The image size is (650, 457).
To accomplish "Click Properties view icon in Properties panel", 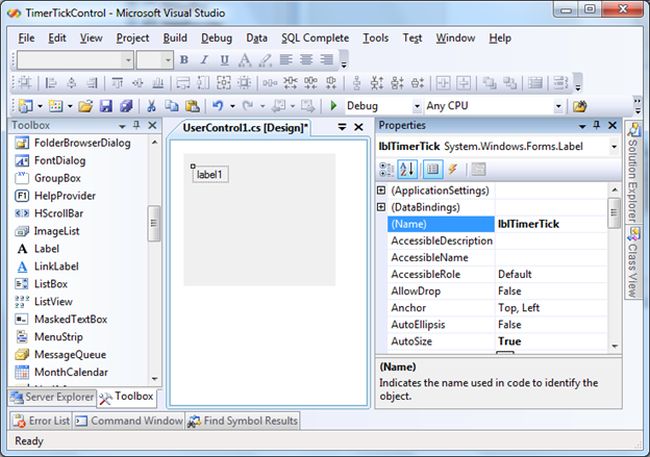I will [433, 169].
